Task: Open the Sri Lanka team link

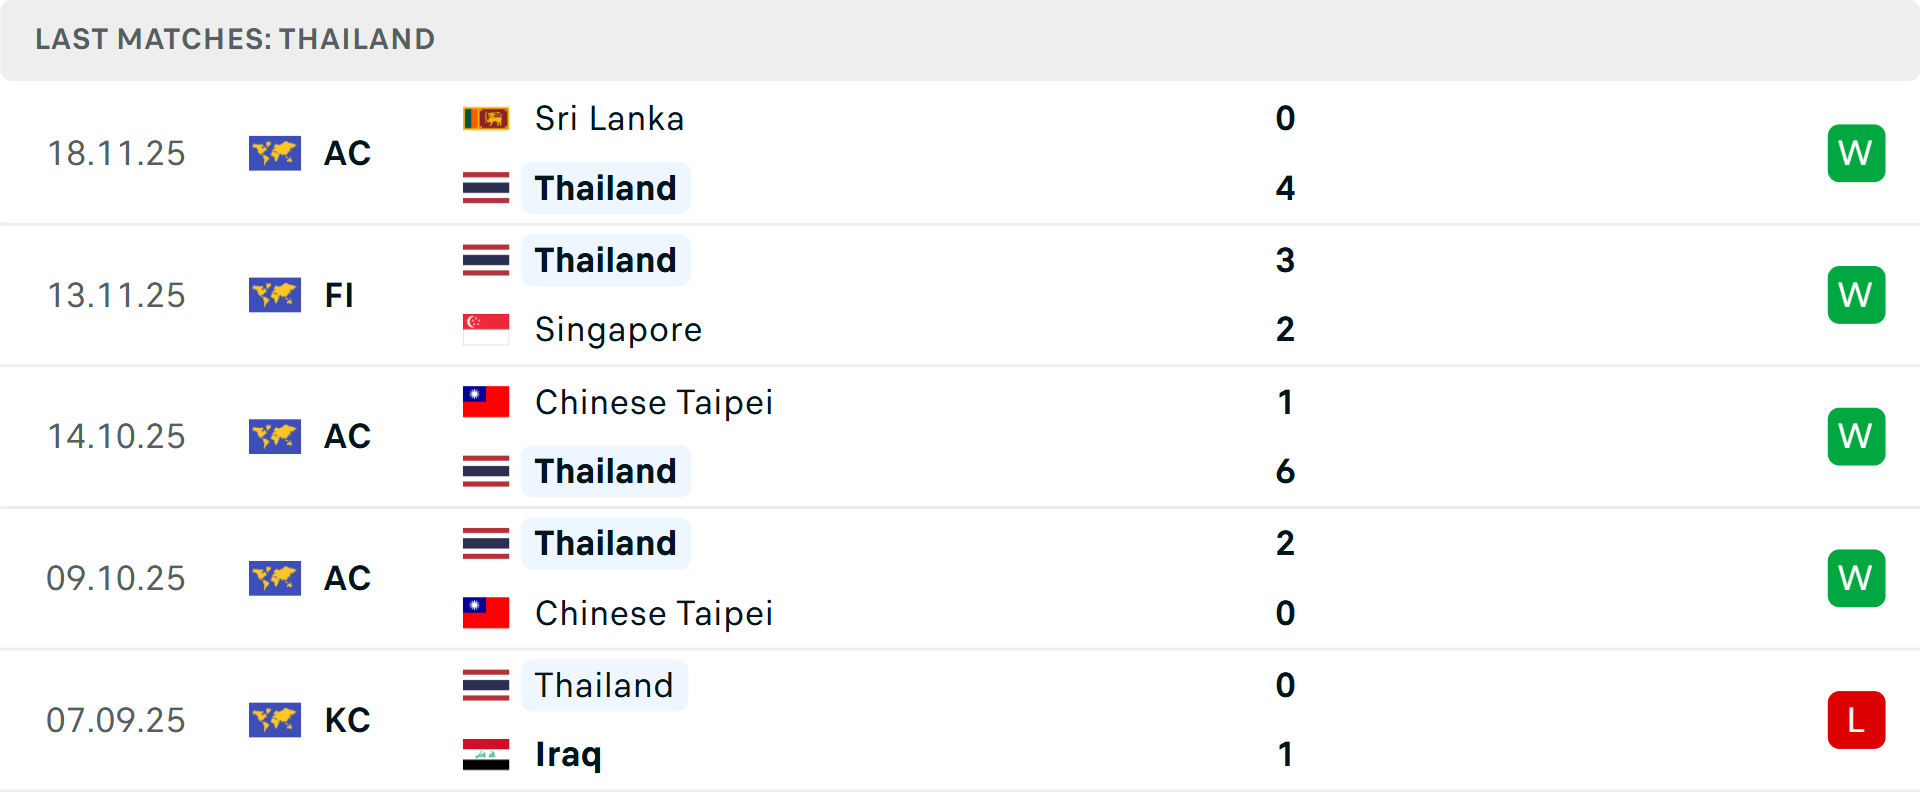Action: click(x=609, y=119)
